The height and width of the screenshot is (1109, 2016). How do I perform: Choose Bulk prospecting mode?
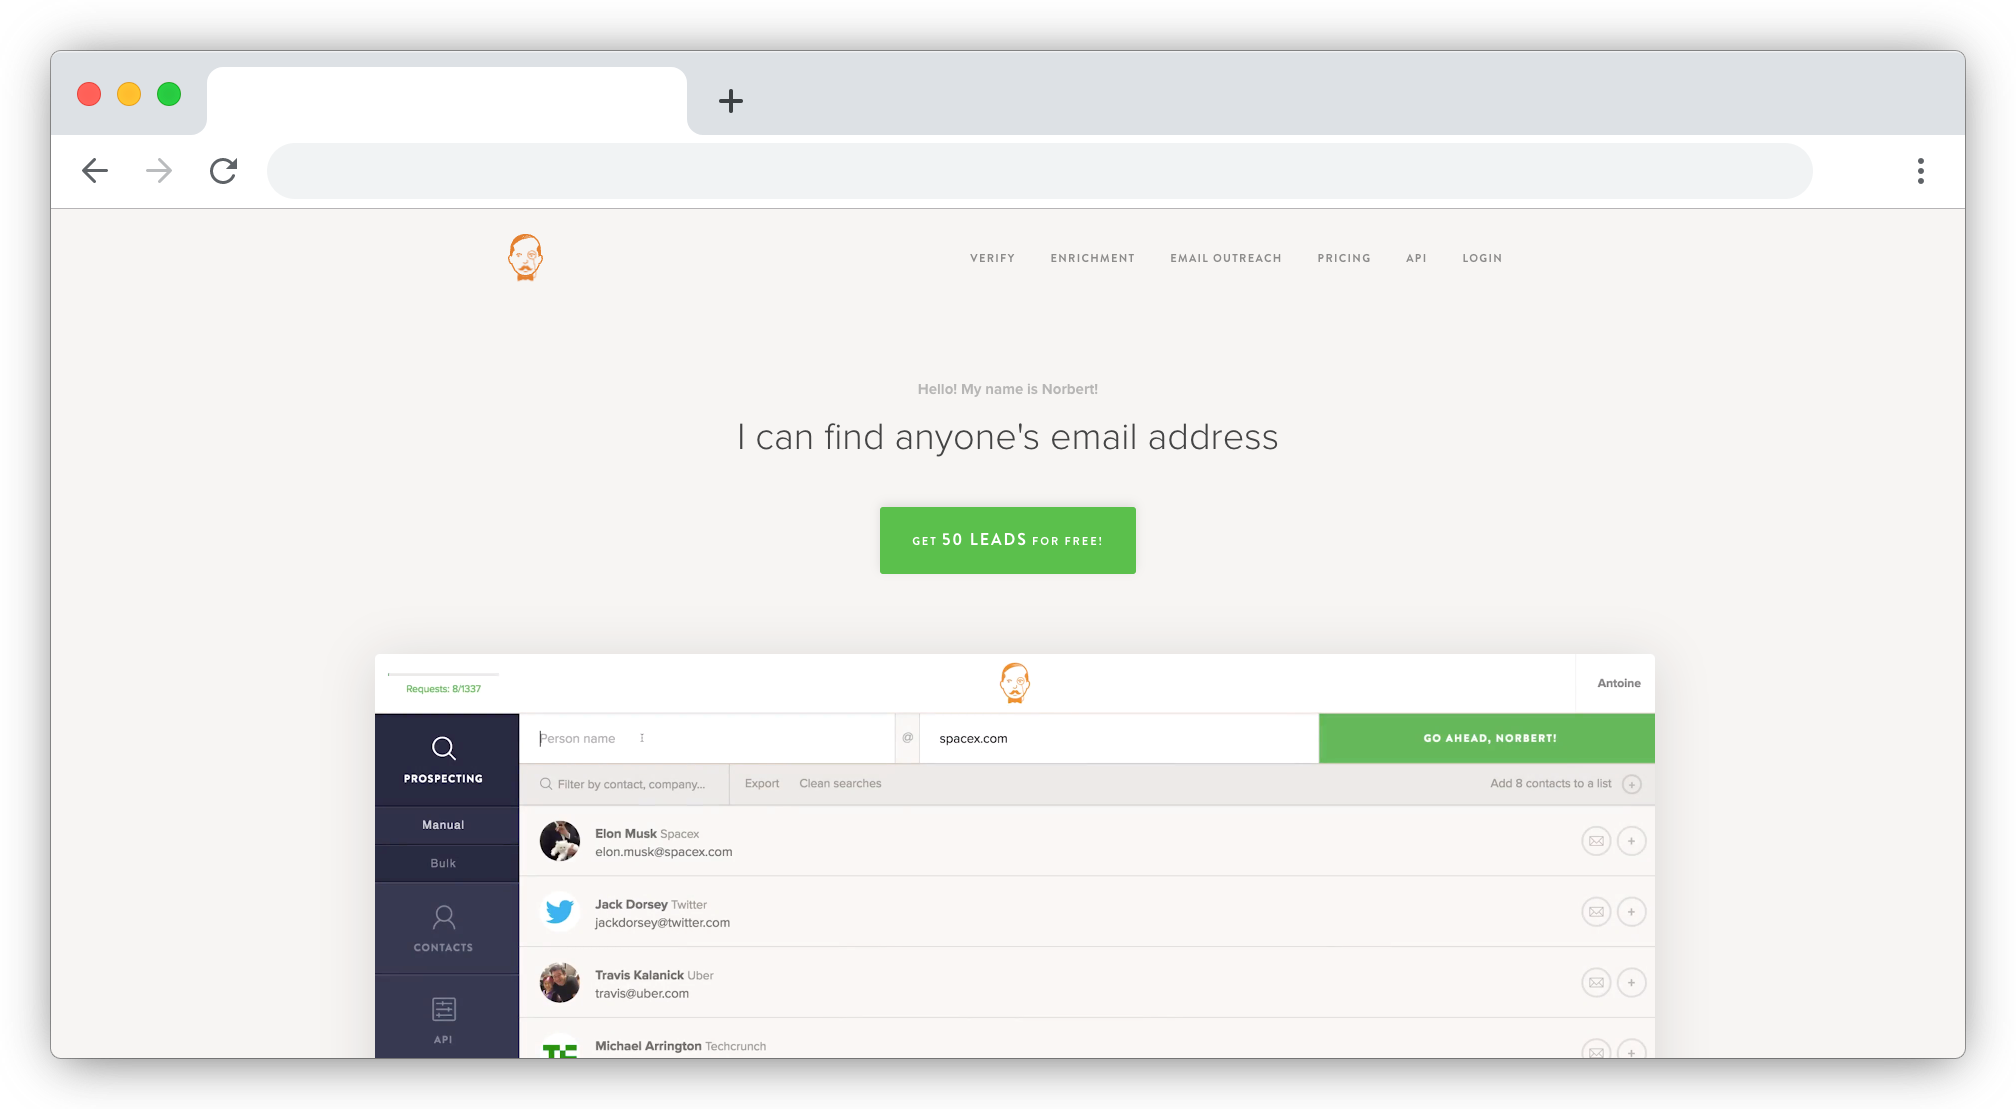click(443, 863)
